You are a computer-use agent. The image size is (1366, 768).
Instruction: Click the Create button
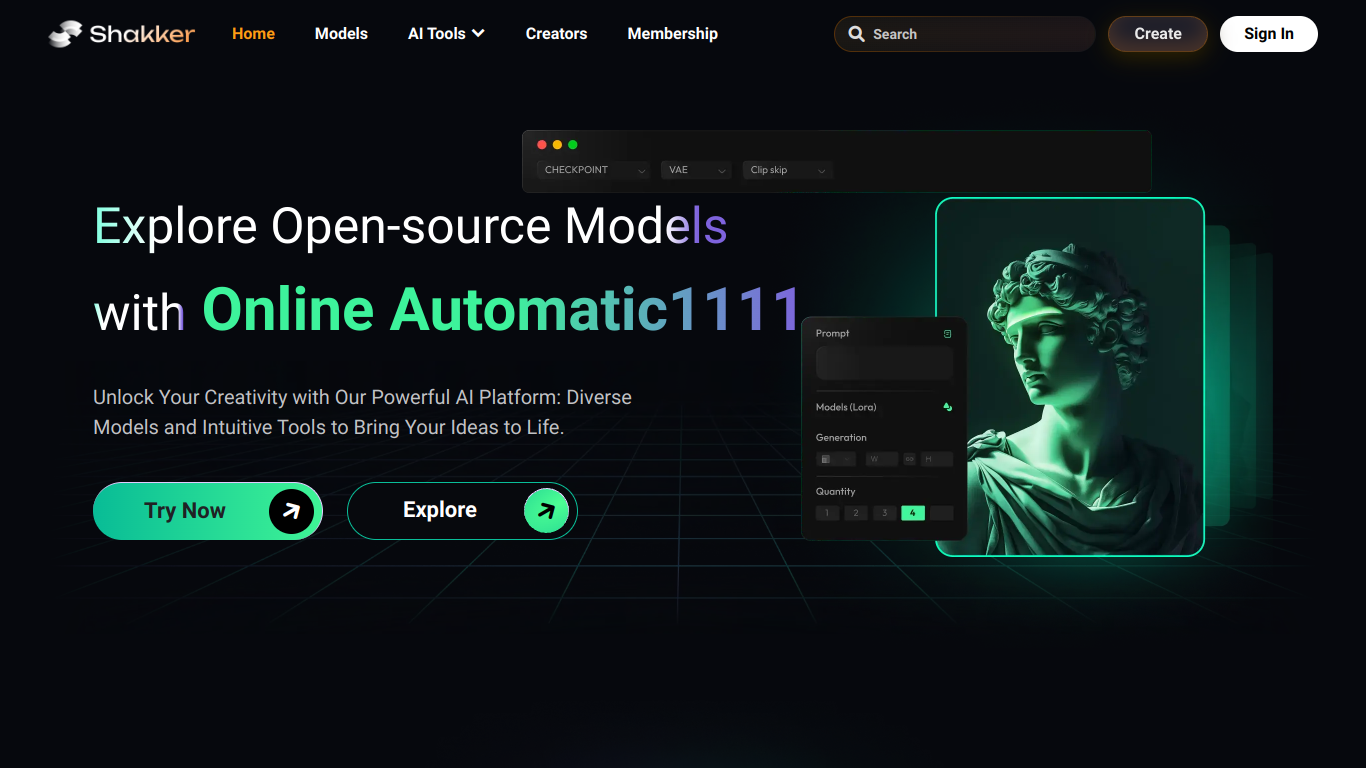[x=1158, y=34]
